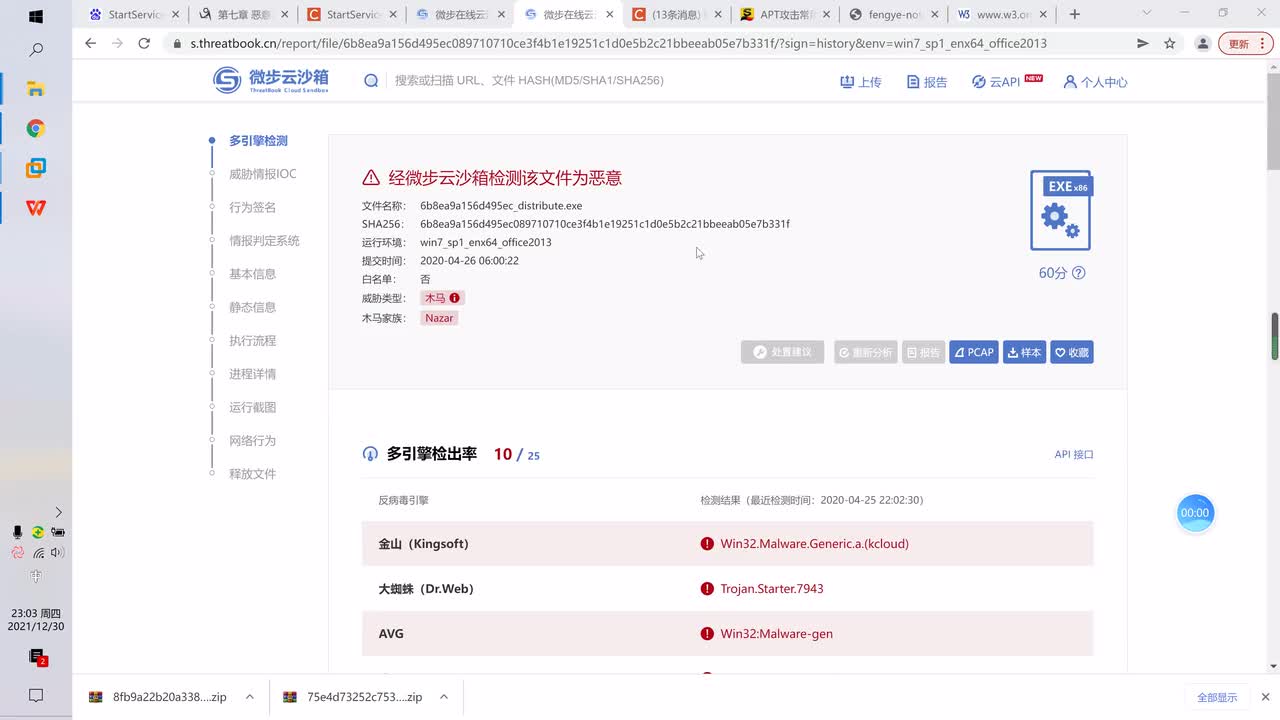This screenshot has height=720, width=1280.
Task: Expand menu for 8fb9a22b20a338 zip download
Action: tap(250, 697)
